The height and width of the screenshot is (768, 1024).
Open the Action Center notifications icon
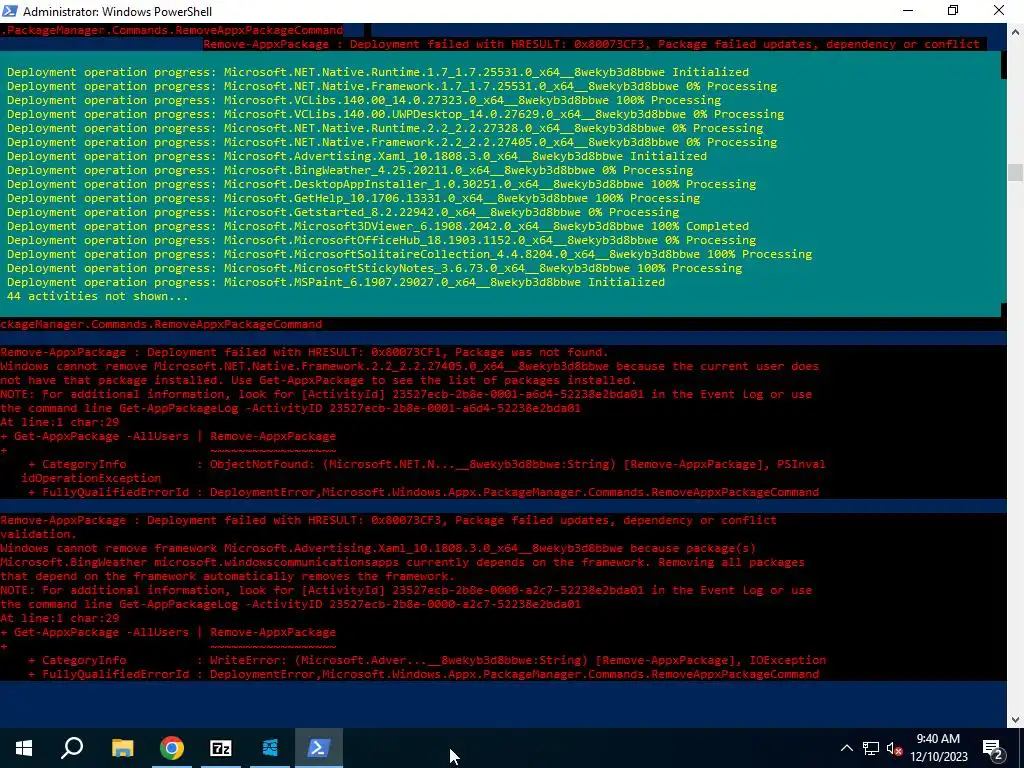[993, 748]
